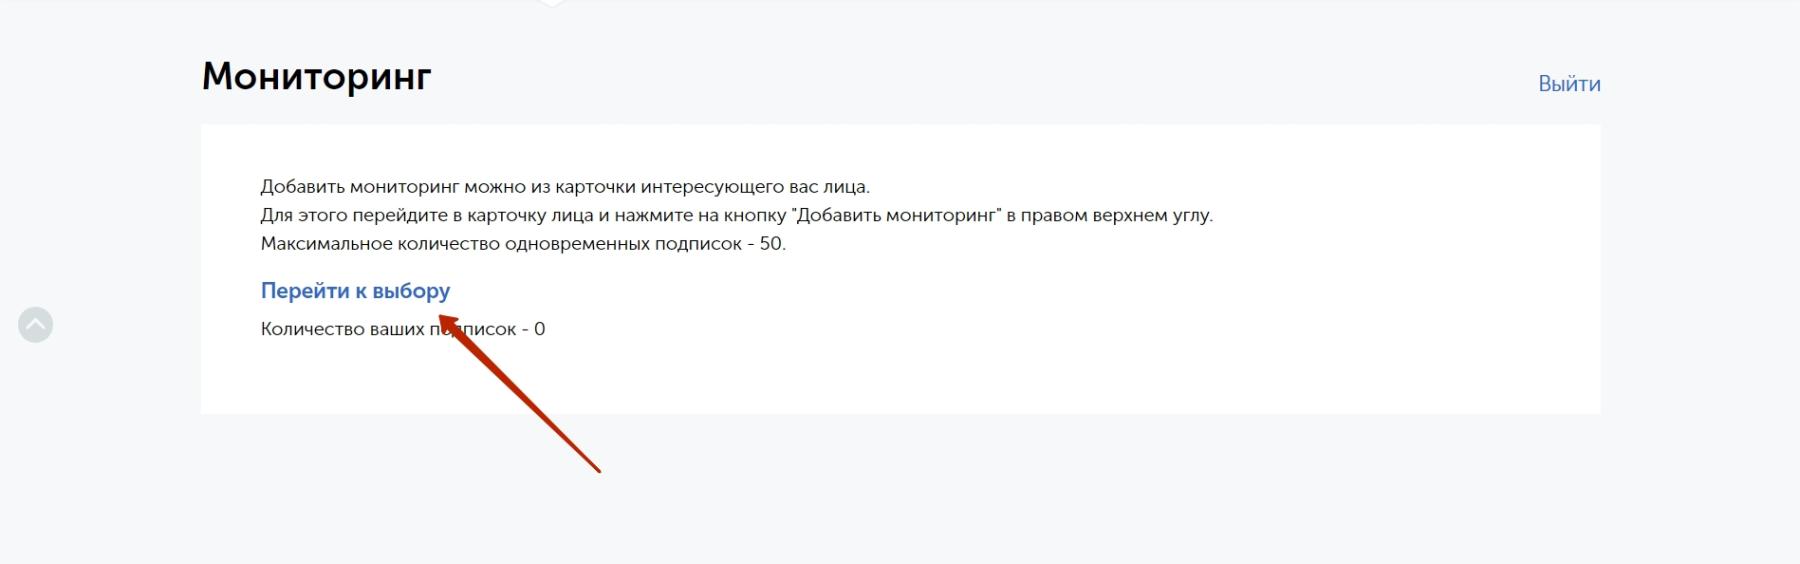This screenshot has width=1800, height=564.
Task: Log out via the Выйти link
Action: click(x=1569, y=84)
